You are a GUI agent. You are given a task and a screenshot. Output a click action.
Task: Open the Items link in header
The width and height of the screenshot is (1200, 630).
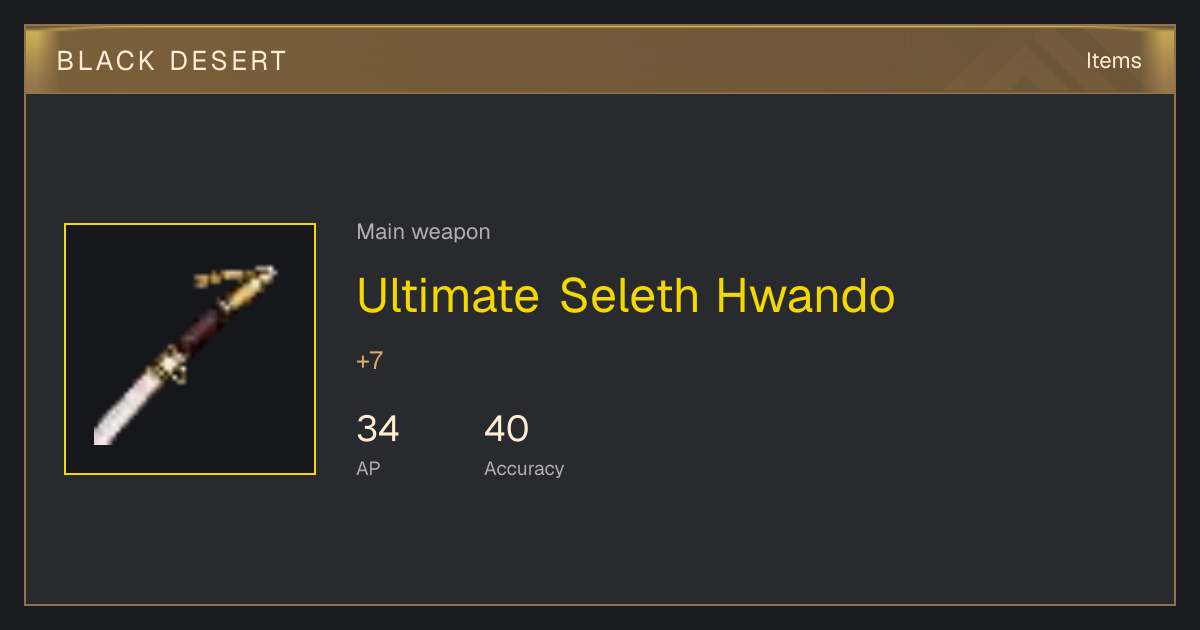1113,60
